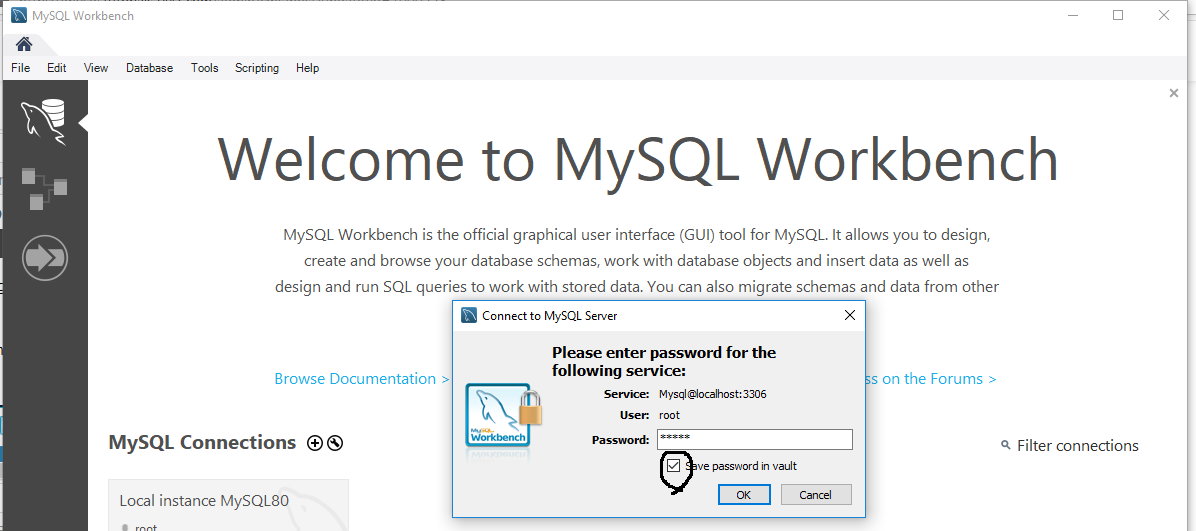This screenshot has height=531, width=1196.
Task: Open the Scripting menu
Action: point(257,68)
